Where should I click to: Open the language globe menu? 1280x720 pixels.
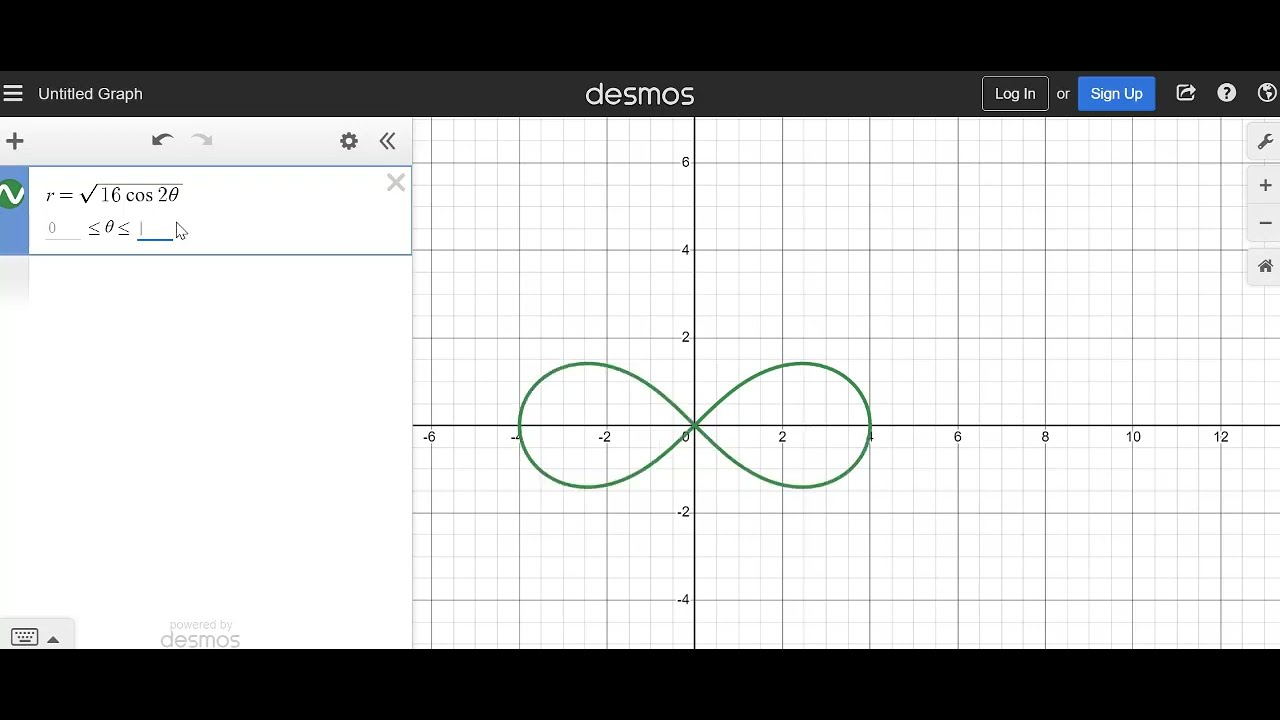[x=1267, y=93]
